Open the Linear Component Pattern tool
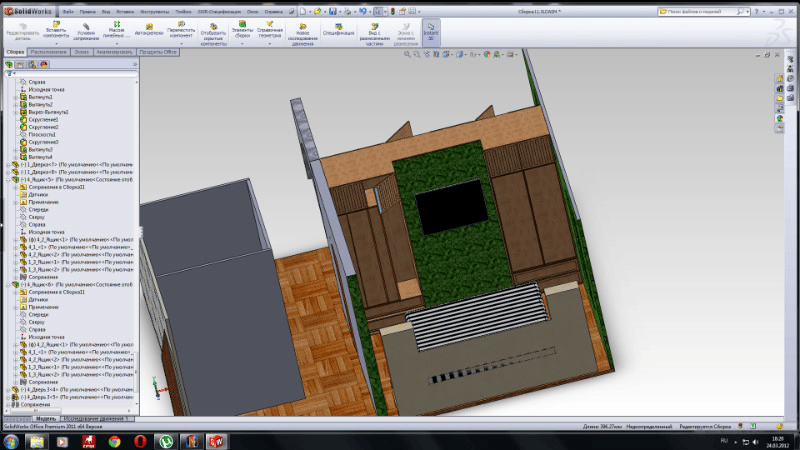Screen dimensions: 800x450 117,29
